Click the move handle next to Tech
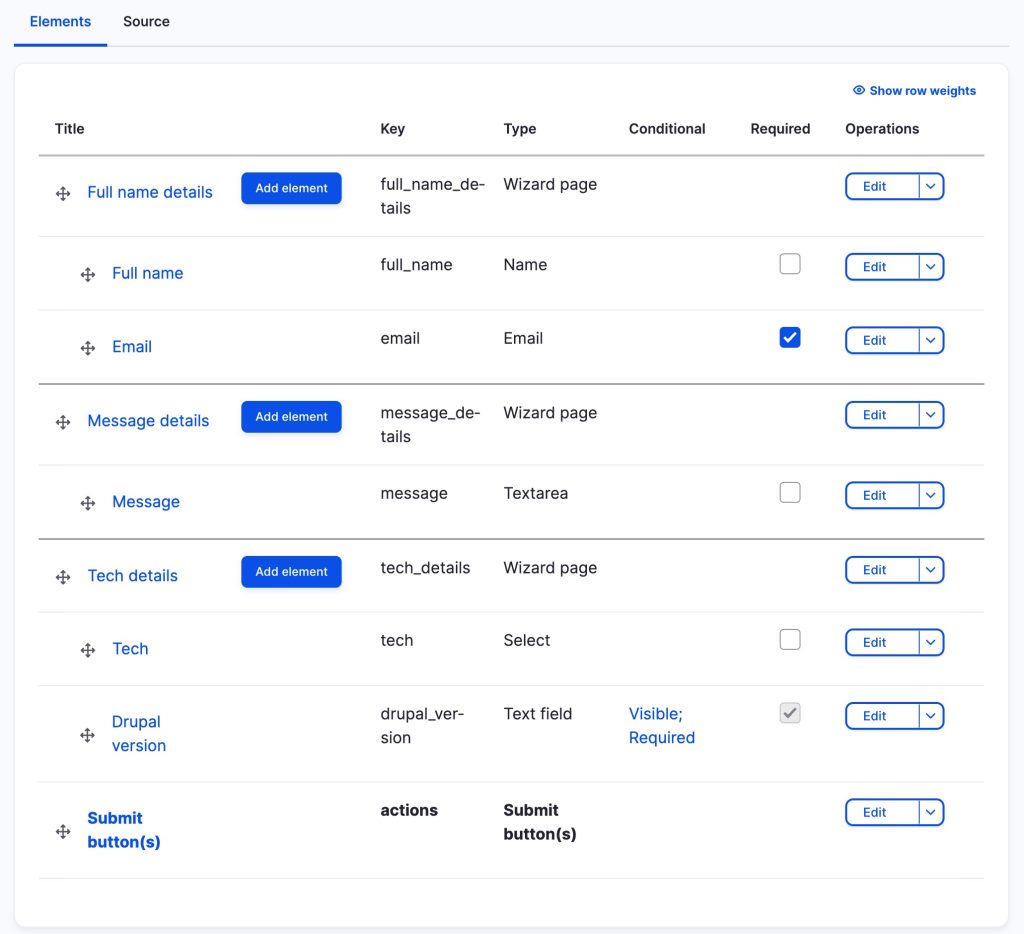 pos(88,650)
